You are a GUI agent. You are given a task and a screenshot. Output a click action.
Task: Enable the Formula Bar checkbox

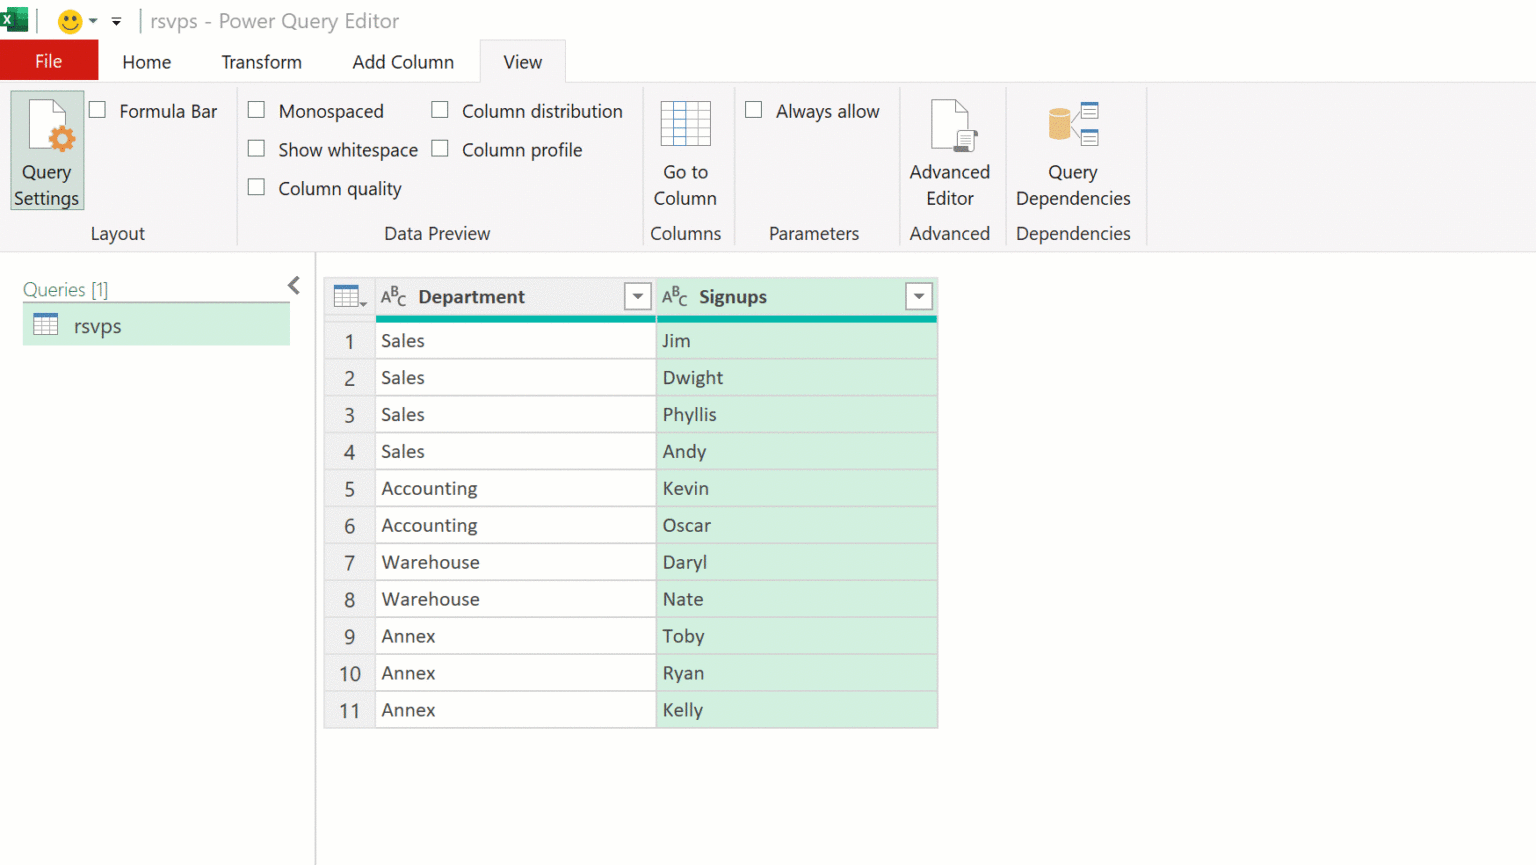pos(98,111)
